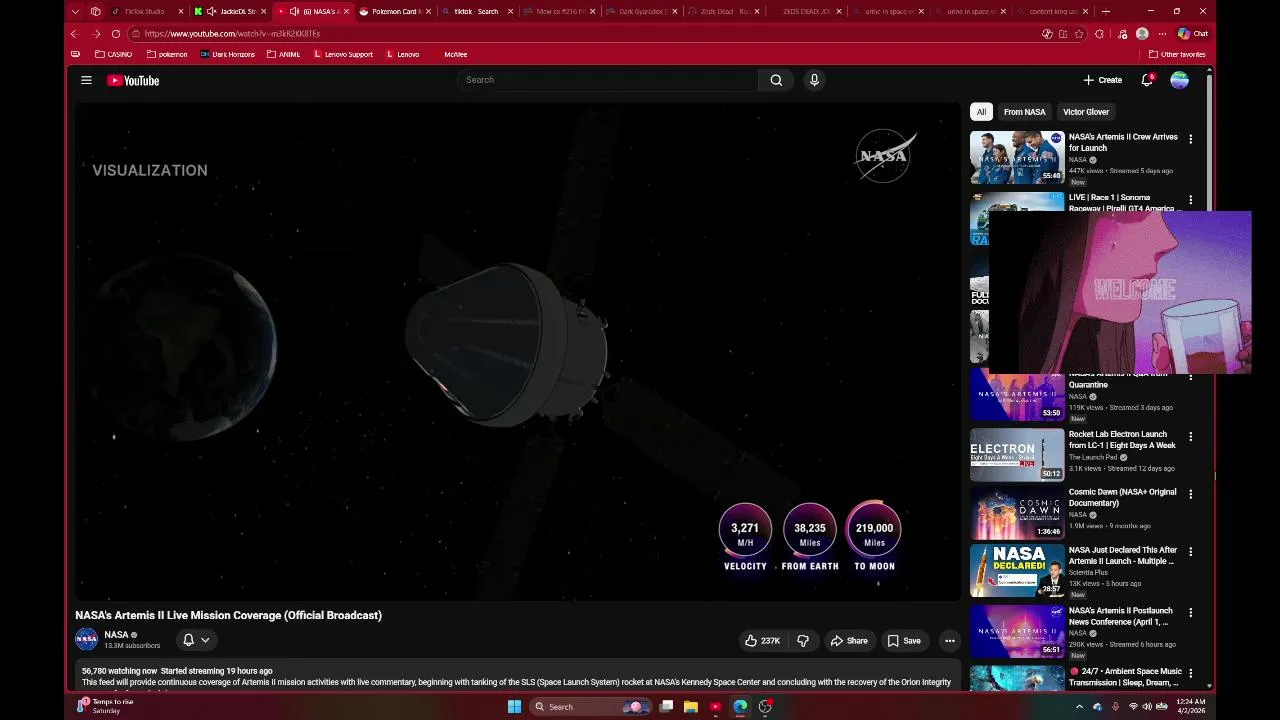Switch to the Pokemon Card tab

point(396,11)
